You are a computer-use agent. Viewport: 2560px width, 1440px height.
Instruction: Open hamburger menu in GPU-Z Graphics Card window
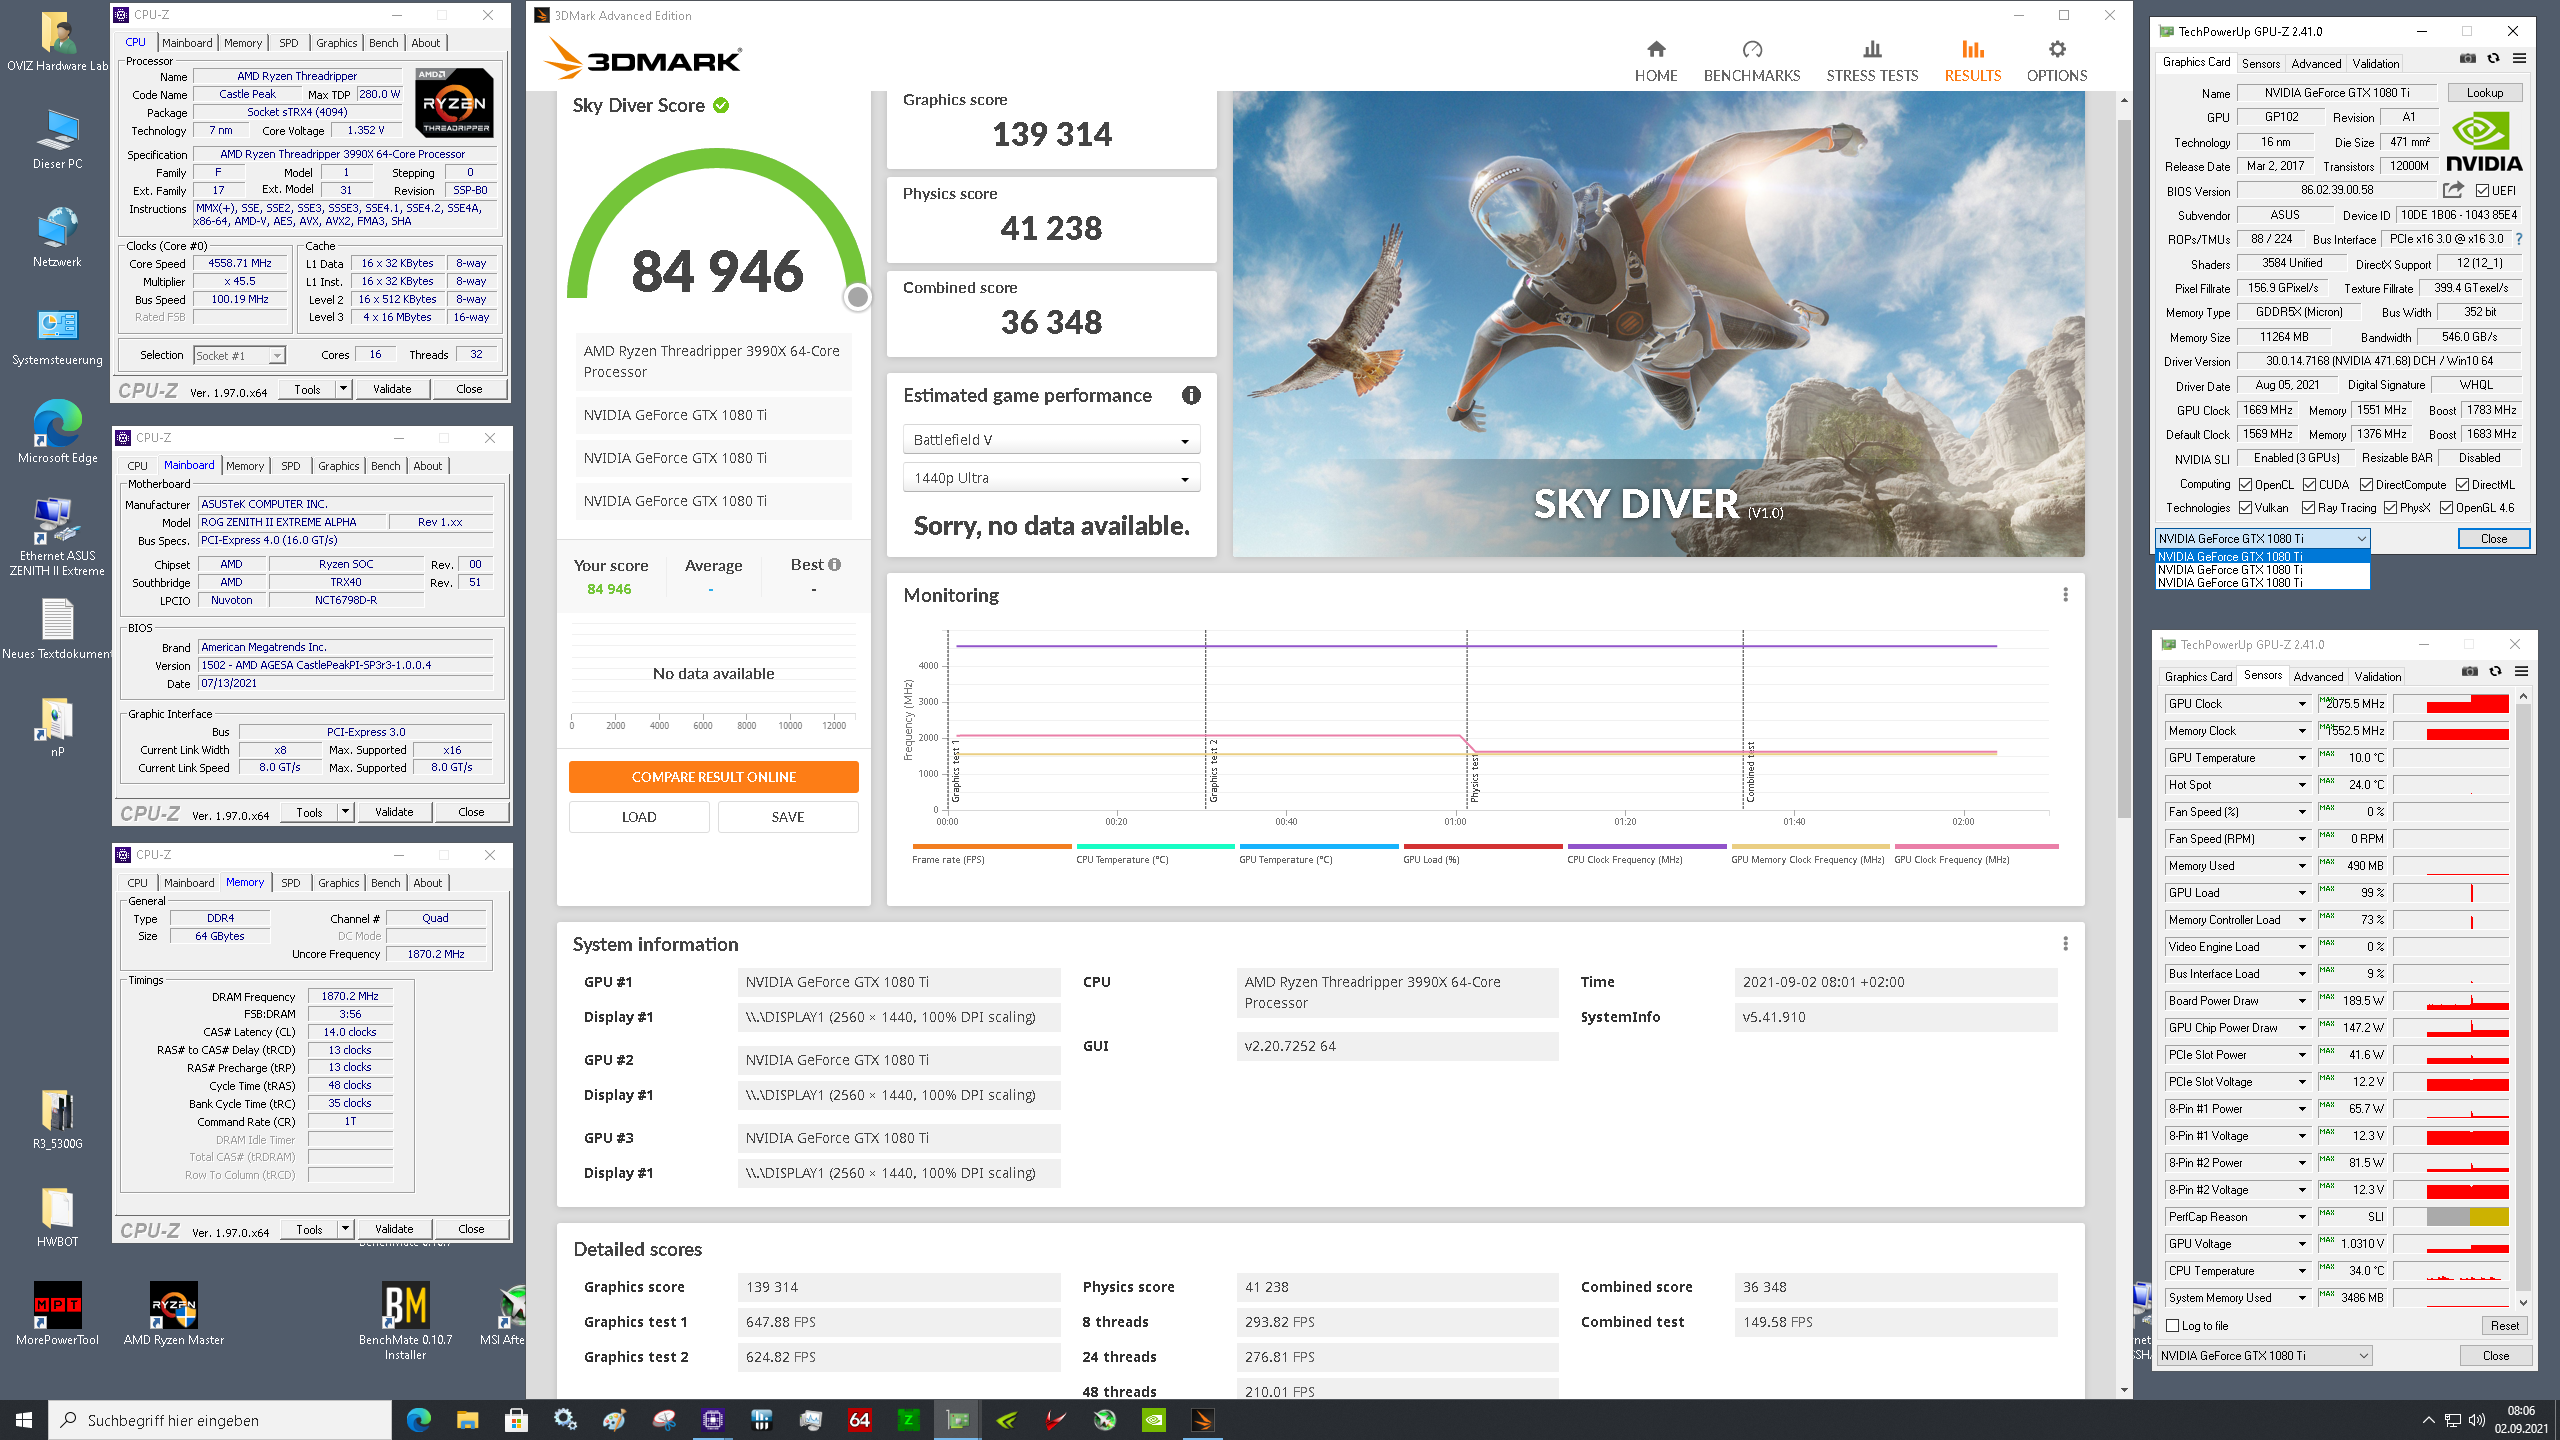[x=2519, y=59]
